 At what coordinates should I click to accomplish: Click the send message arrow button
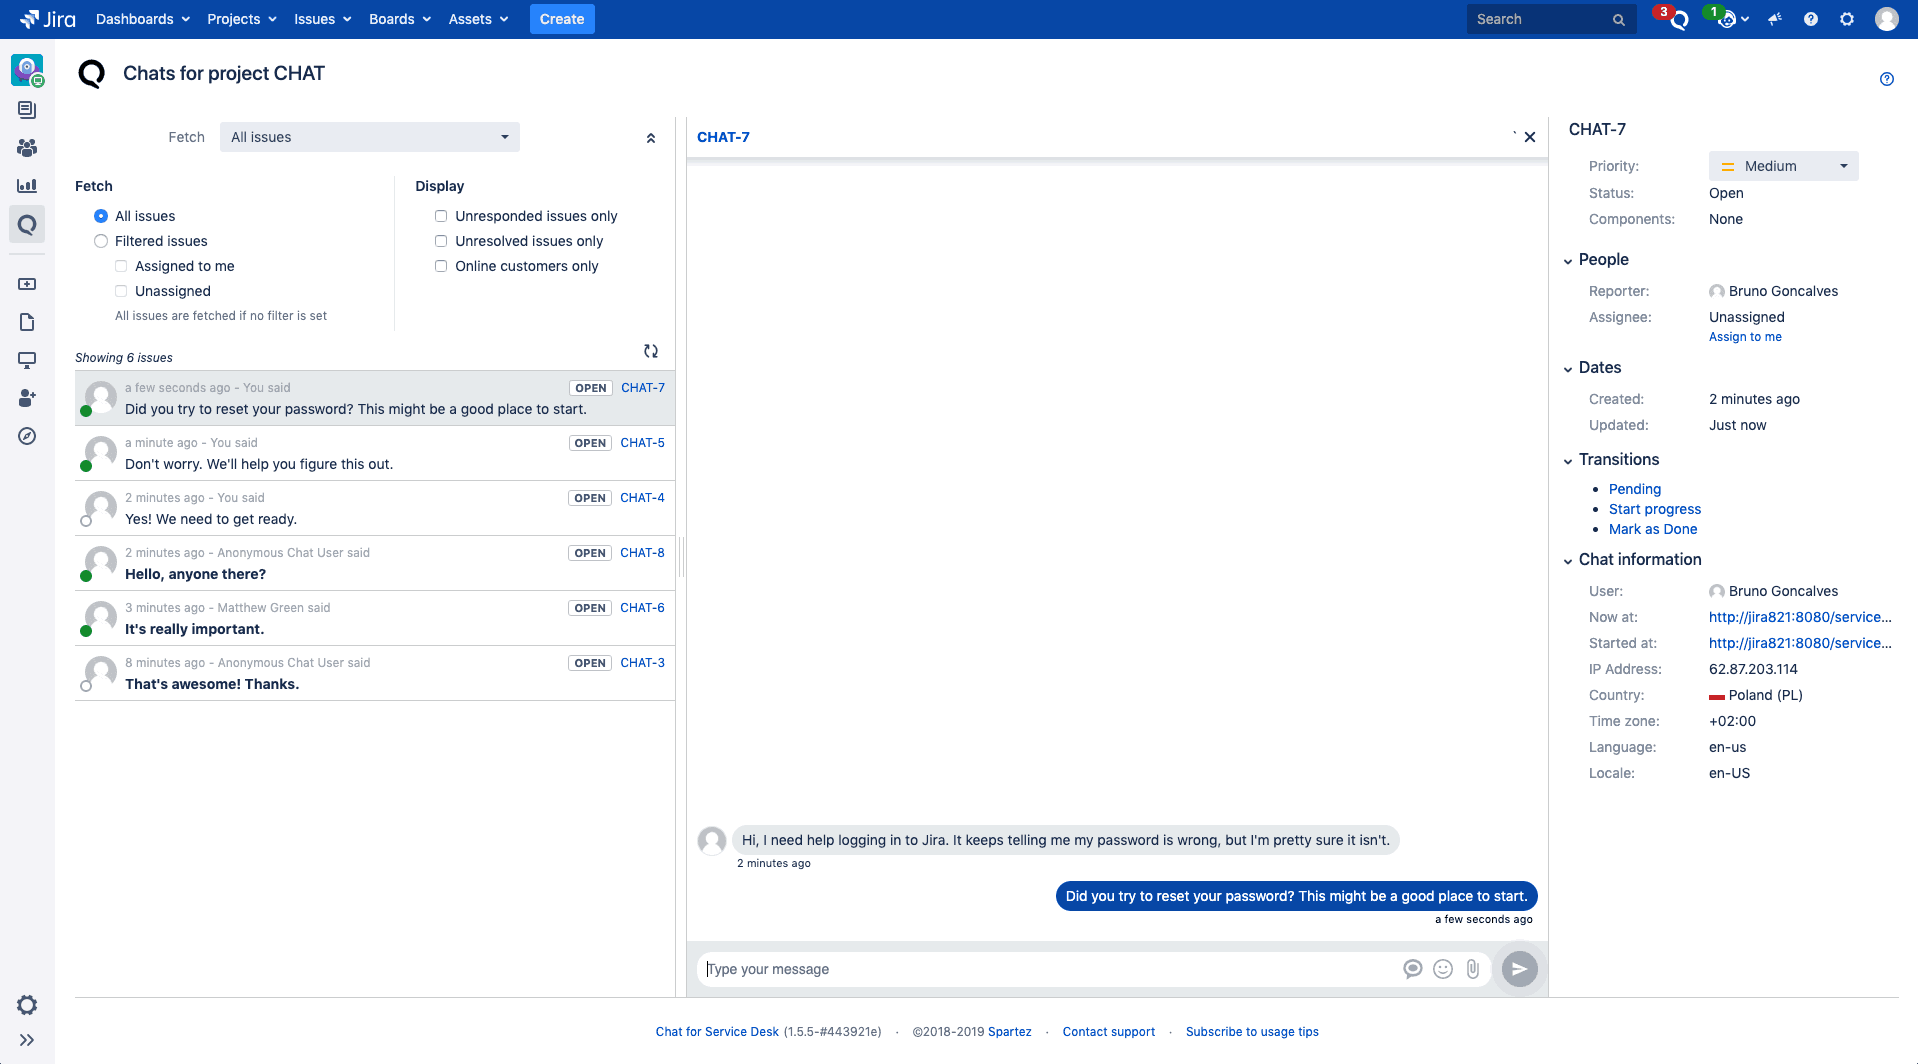[1519, 969]
